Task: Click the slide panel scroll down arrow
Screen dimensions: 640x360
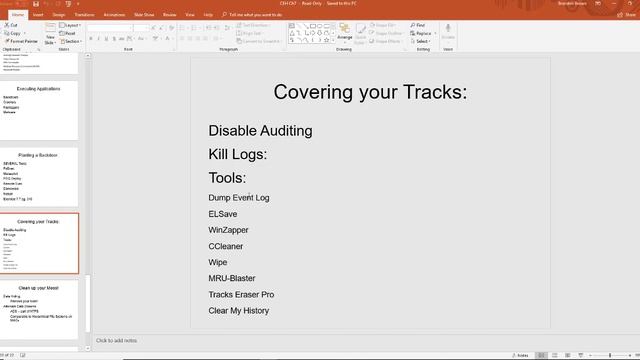Action: (88, 349)
